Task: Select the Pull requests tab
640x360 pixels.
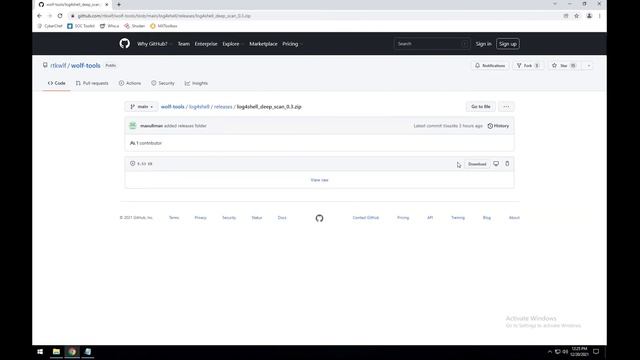Action: pyautogui.click(x=92, y=83)
